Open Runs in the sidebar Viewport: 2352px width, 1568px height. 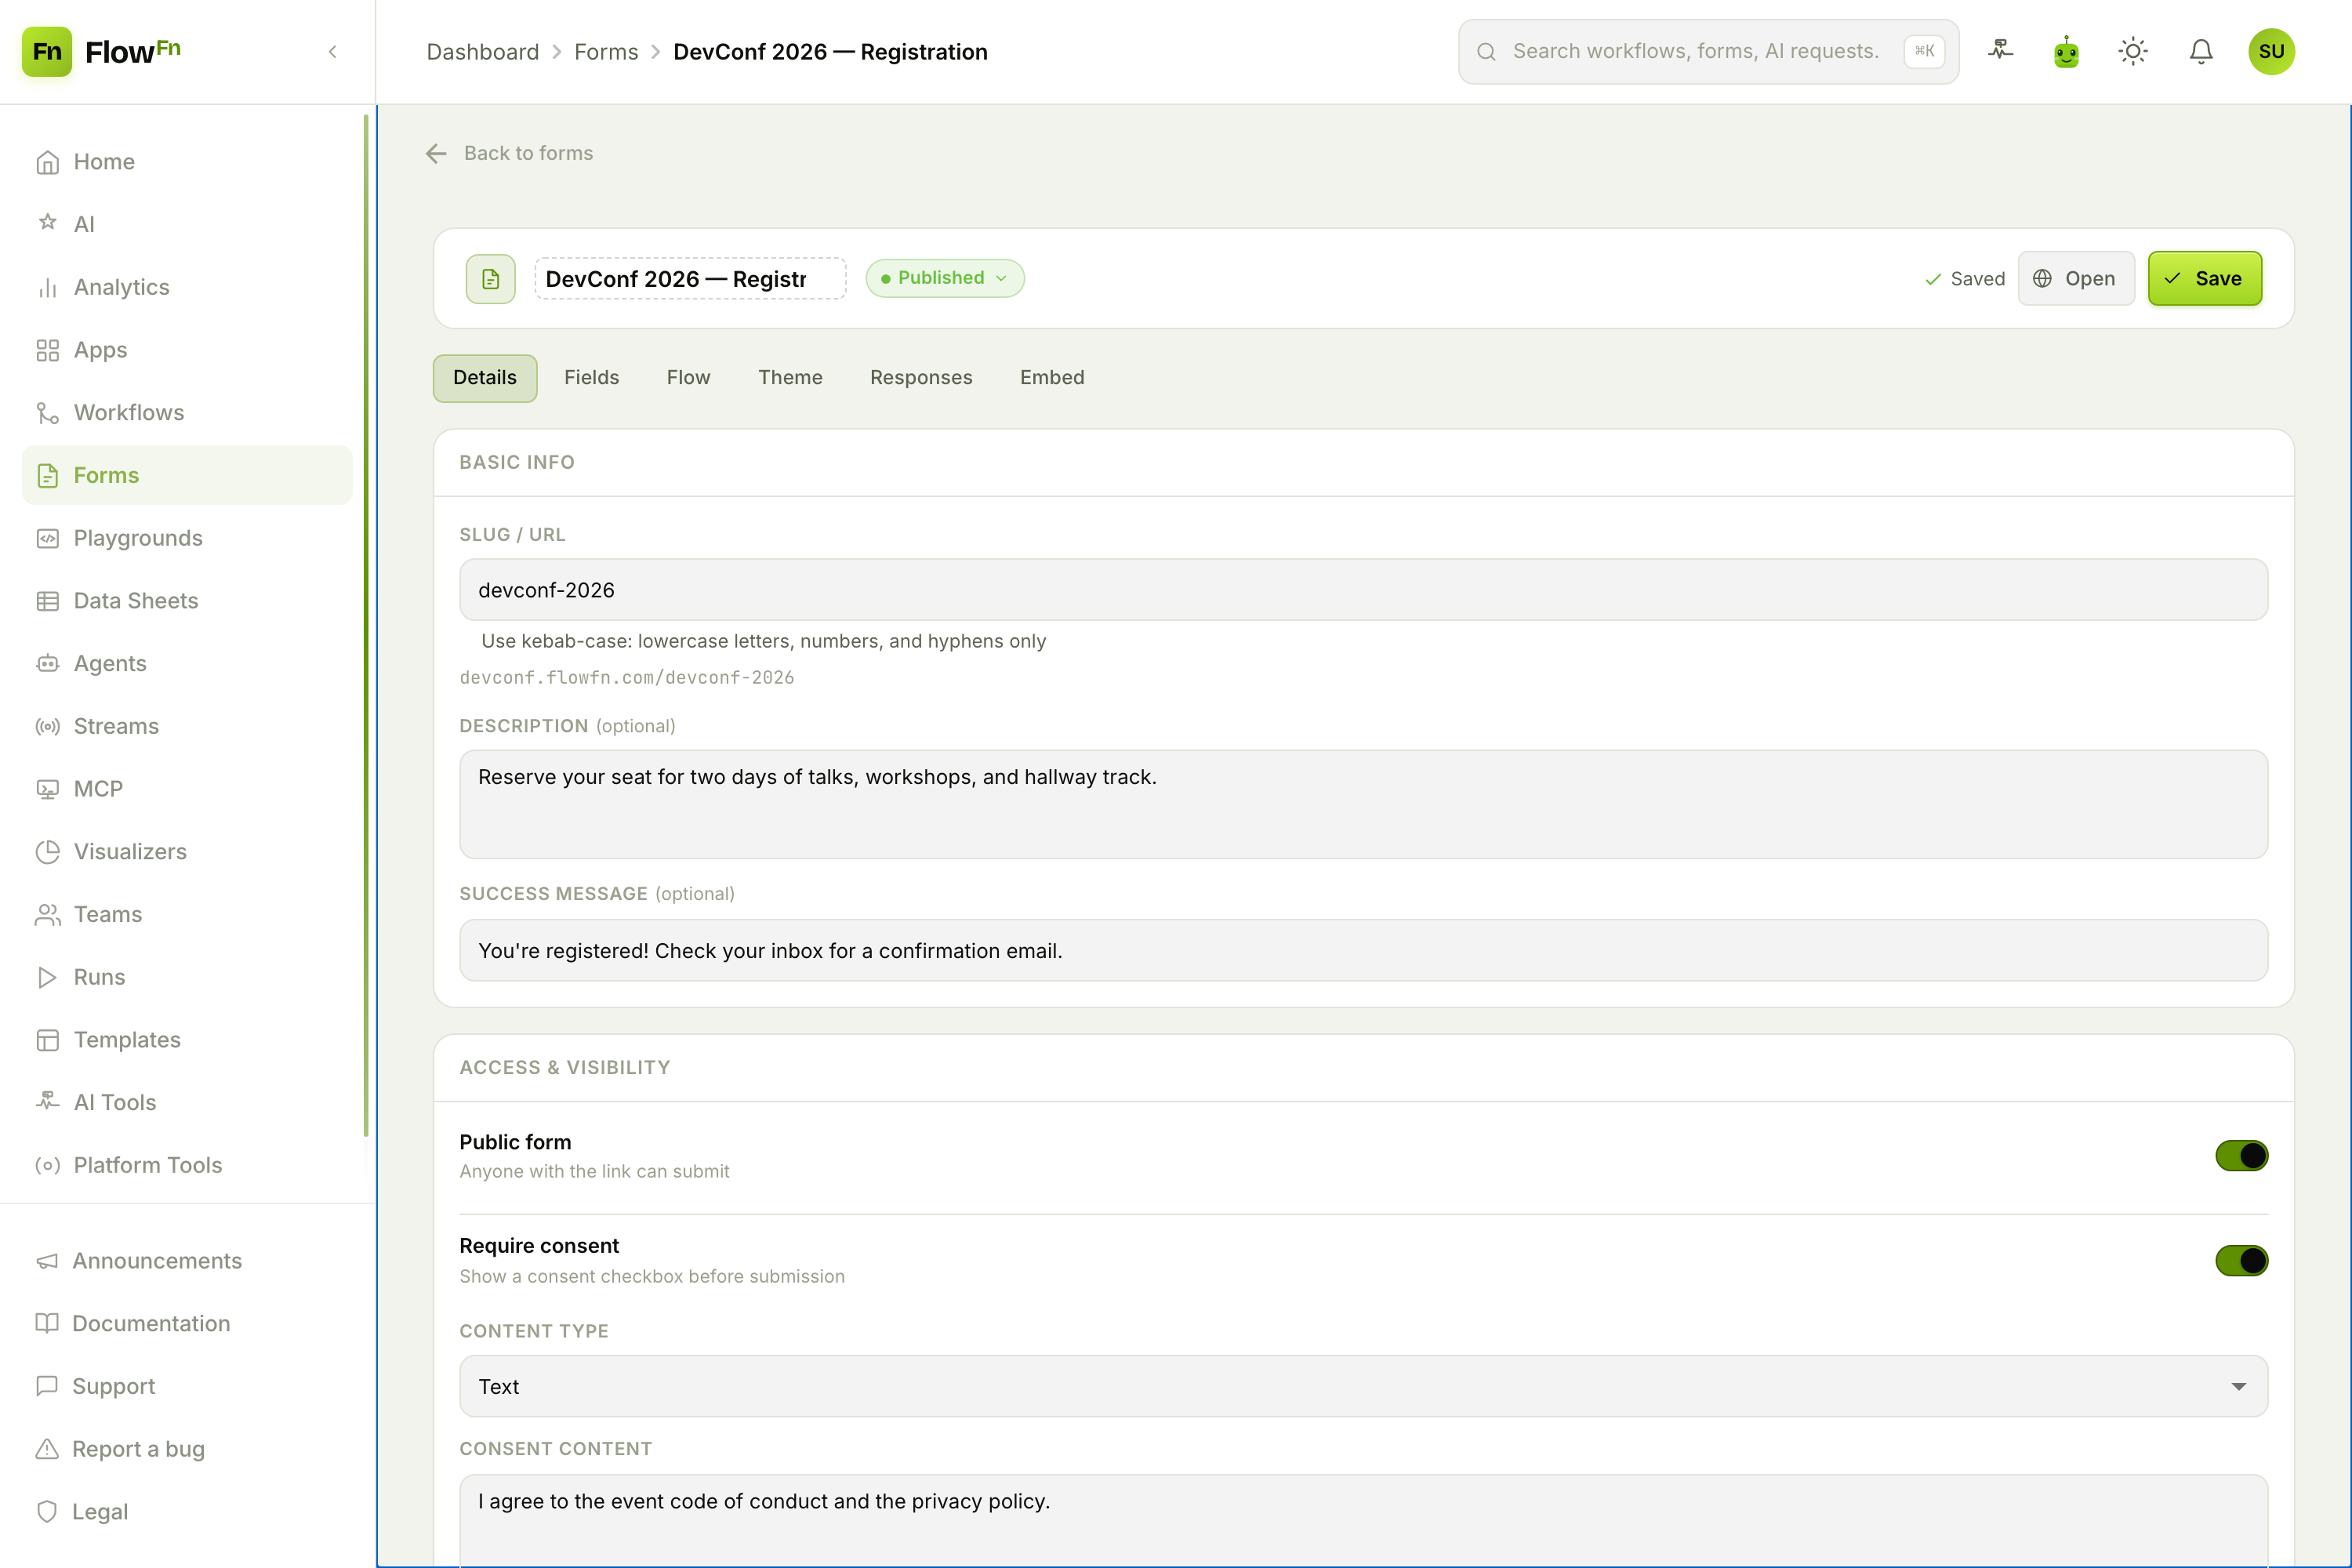click(187, 977)
